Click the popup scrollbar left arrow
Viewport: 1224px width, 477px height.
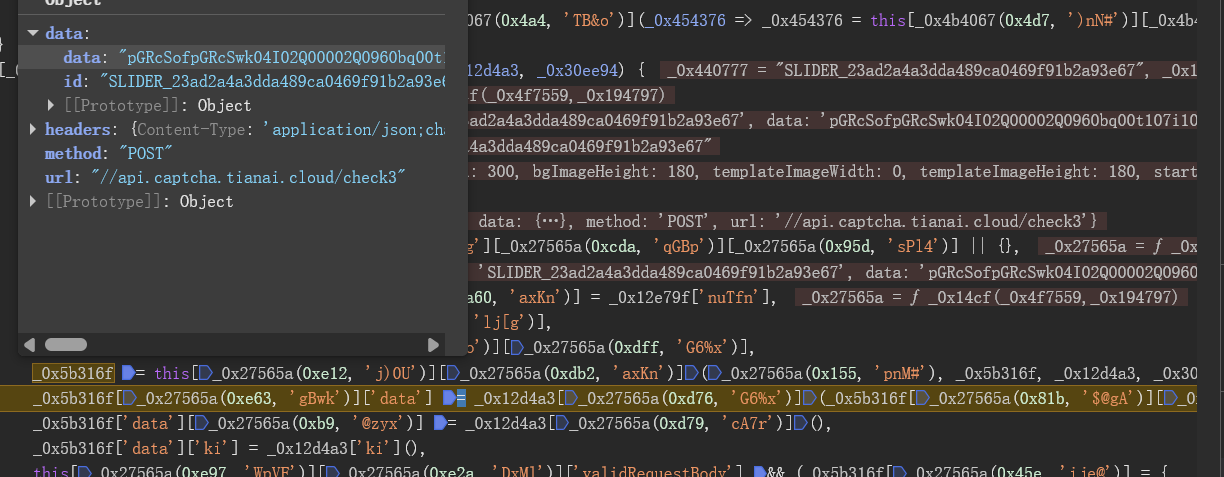(x=29, y=344)
